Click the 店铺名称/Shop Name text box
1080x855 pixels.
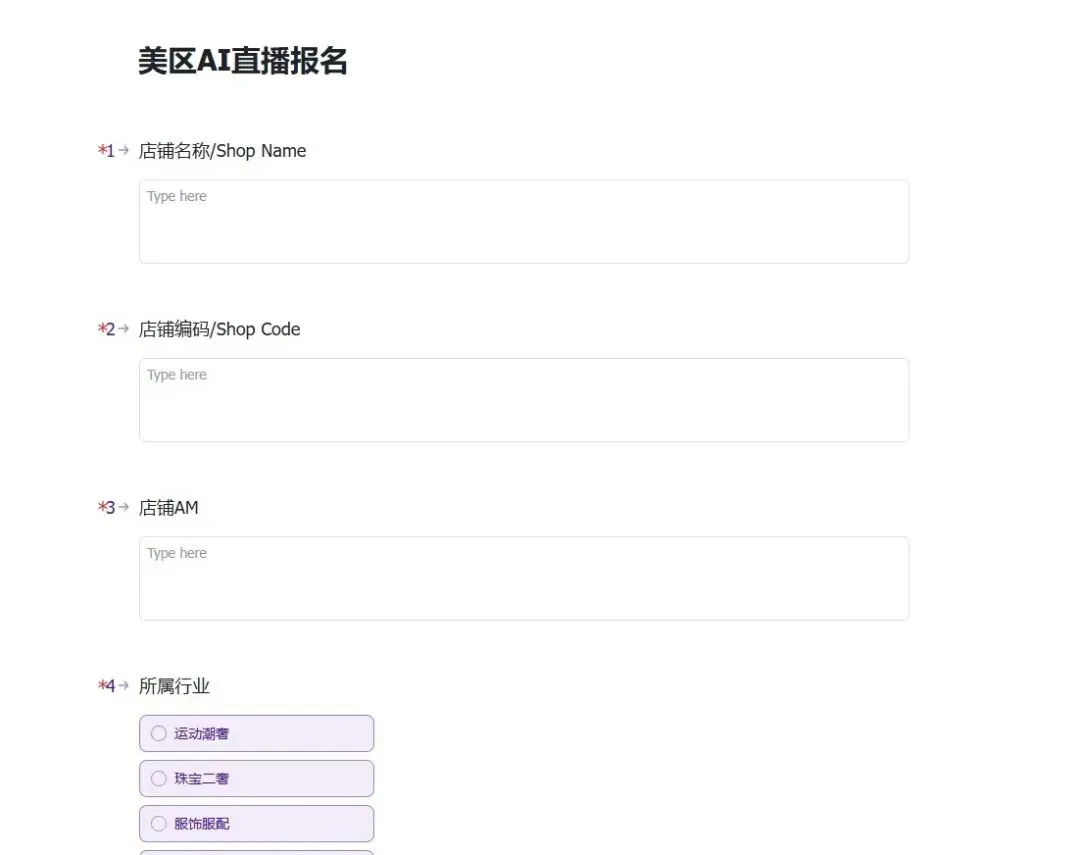pyautogui.click(x=523, y=221)
